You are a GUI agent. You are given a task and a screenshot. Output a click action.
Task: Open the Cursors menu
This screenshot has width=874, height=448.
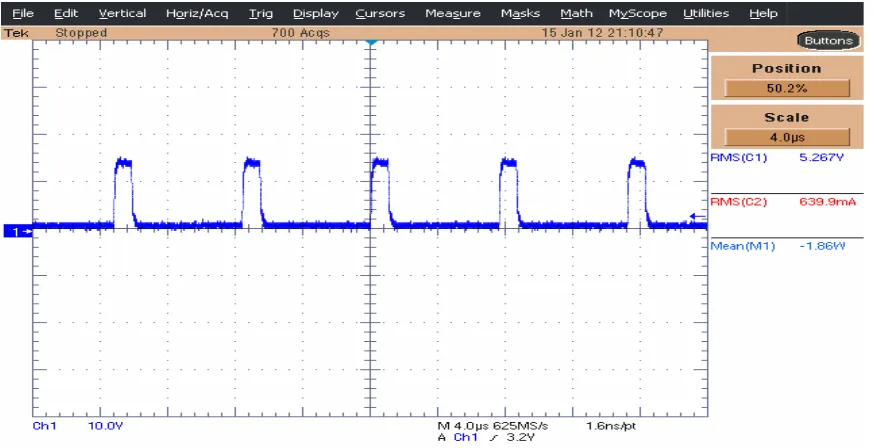[x=380, y=13]
